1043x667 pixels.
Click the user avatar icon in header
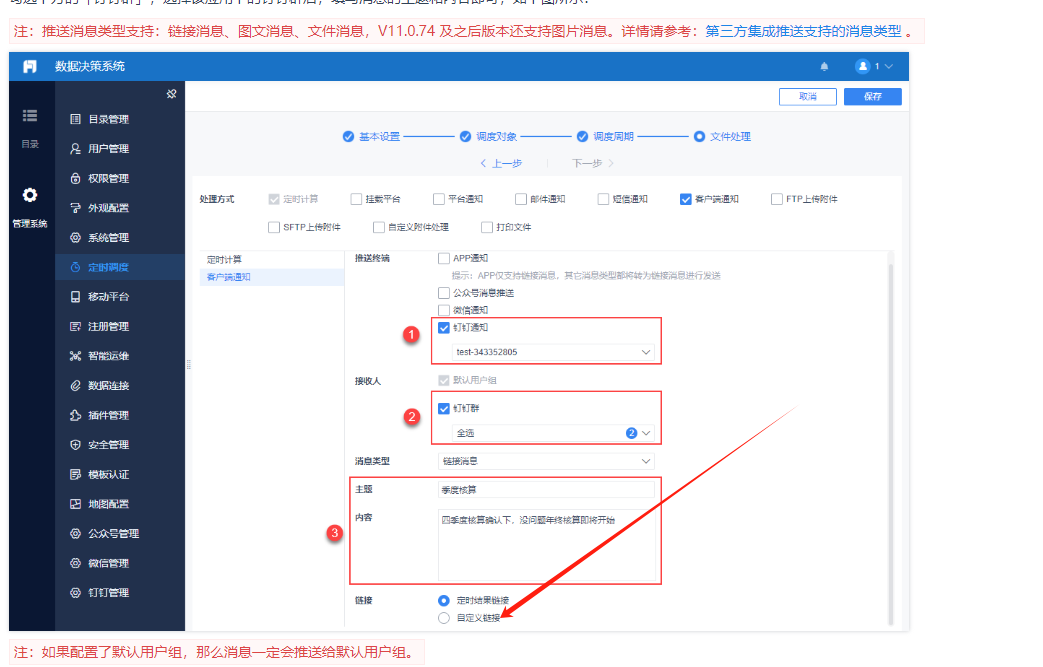coord(863,67)
